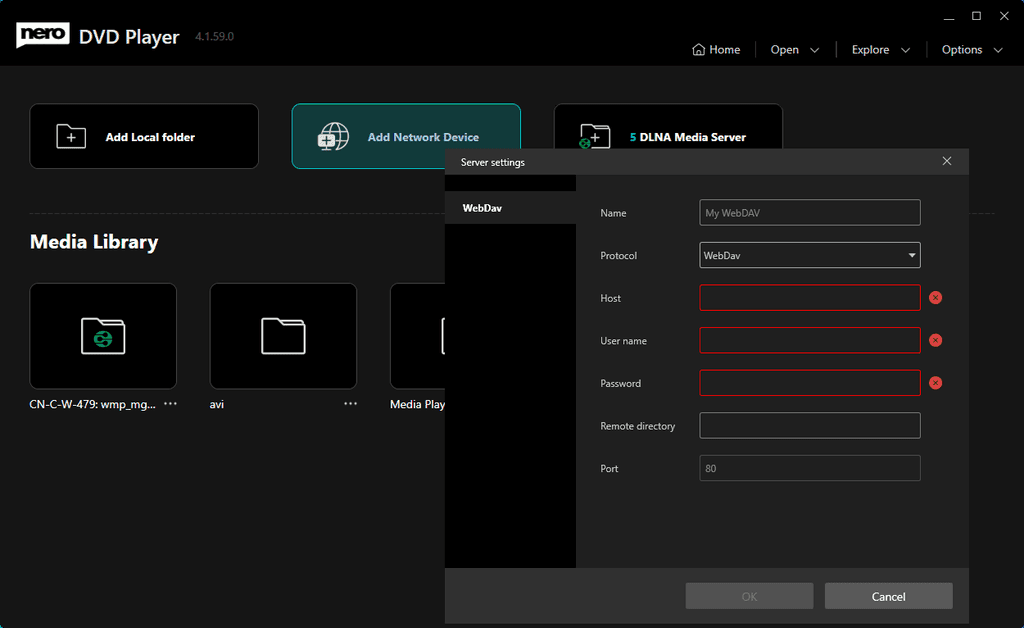Expand the Explore menu chevron
This screenshot has width=1024, height=628.
(906, 49)
